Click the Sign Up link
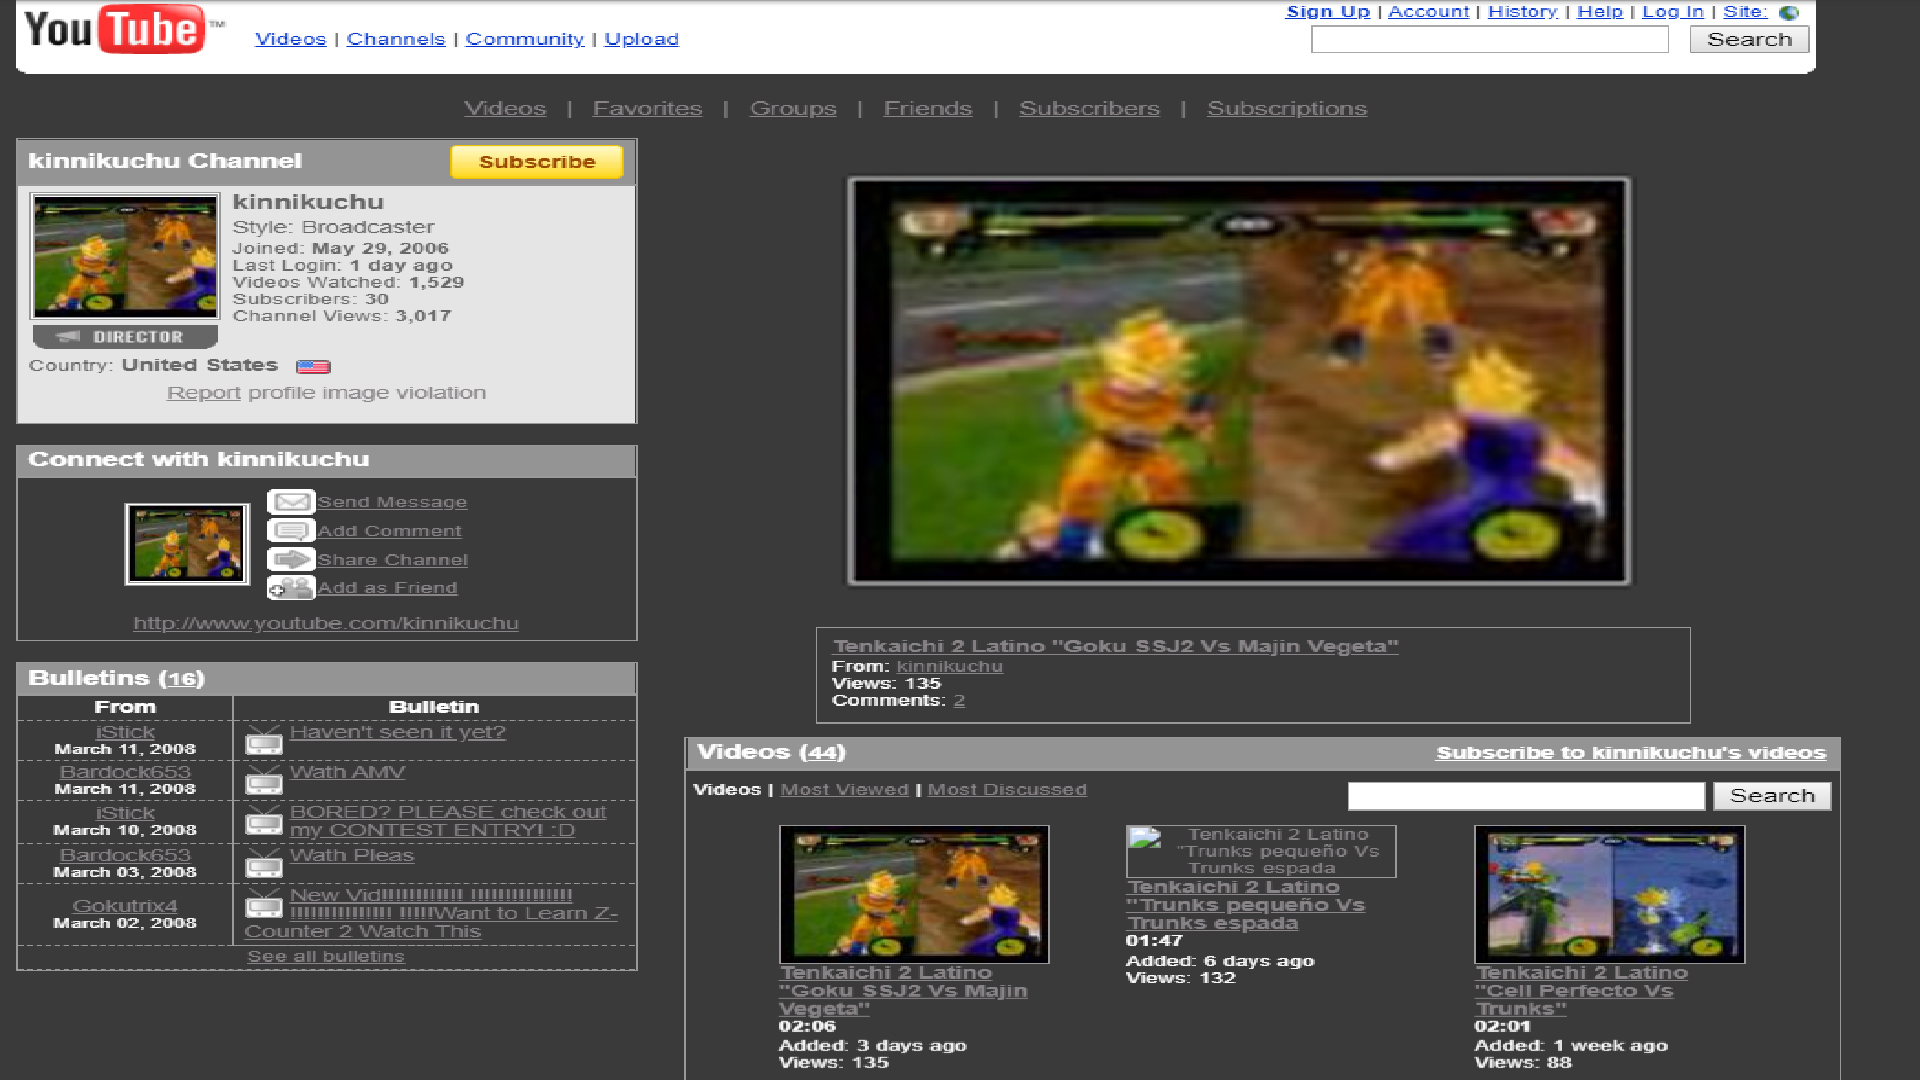Screen dimensions: 1920x1080 click(x=1328, y=12)
